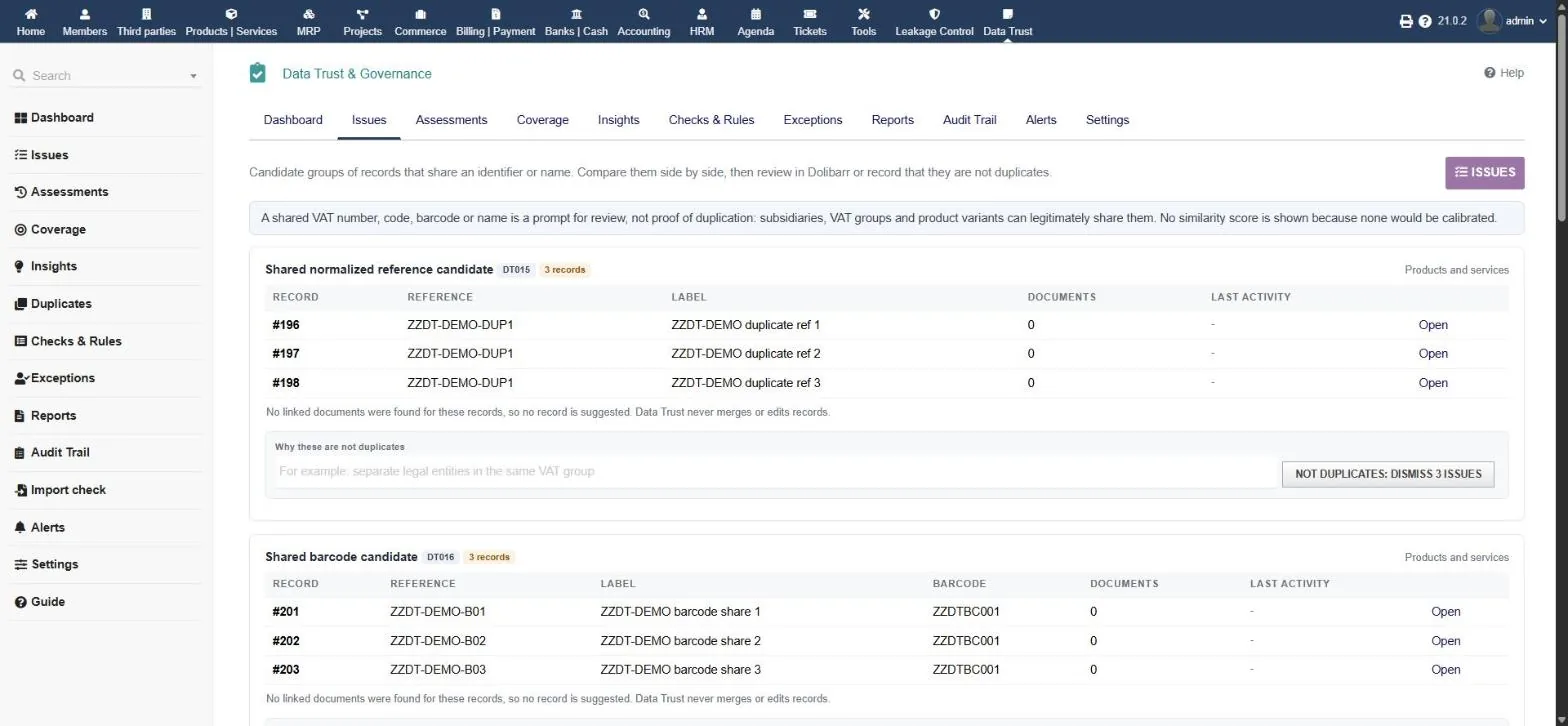Switch to the Coverage tab
Viewport: 1568px width, 726px height.
pos(542,120)
